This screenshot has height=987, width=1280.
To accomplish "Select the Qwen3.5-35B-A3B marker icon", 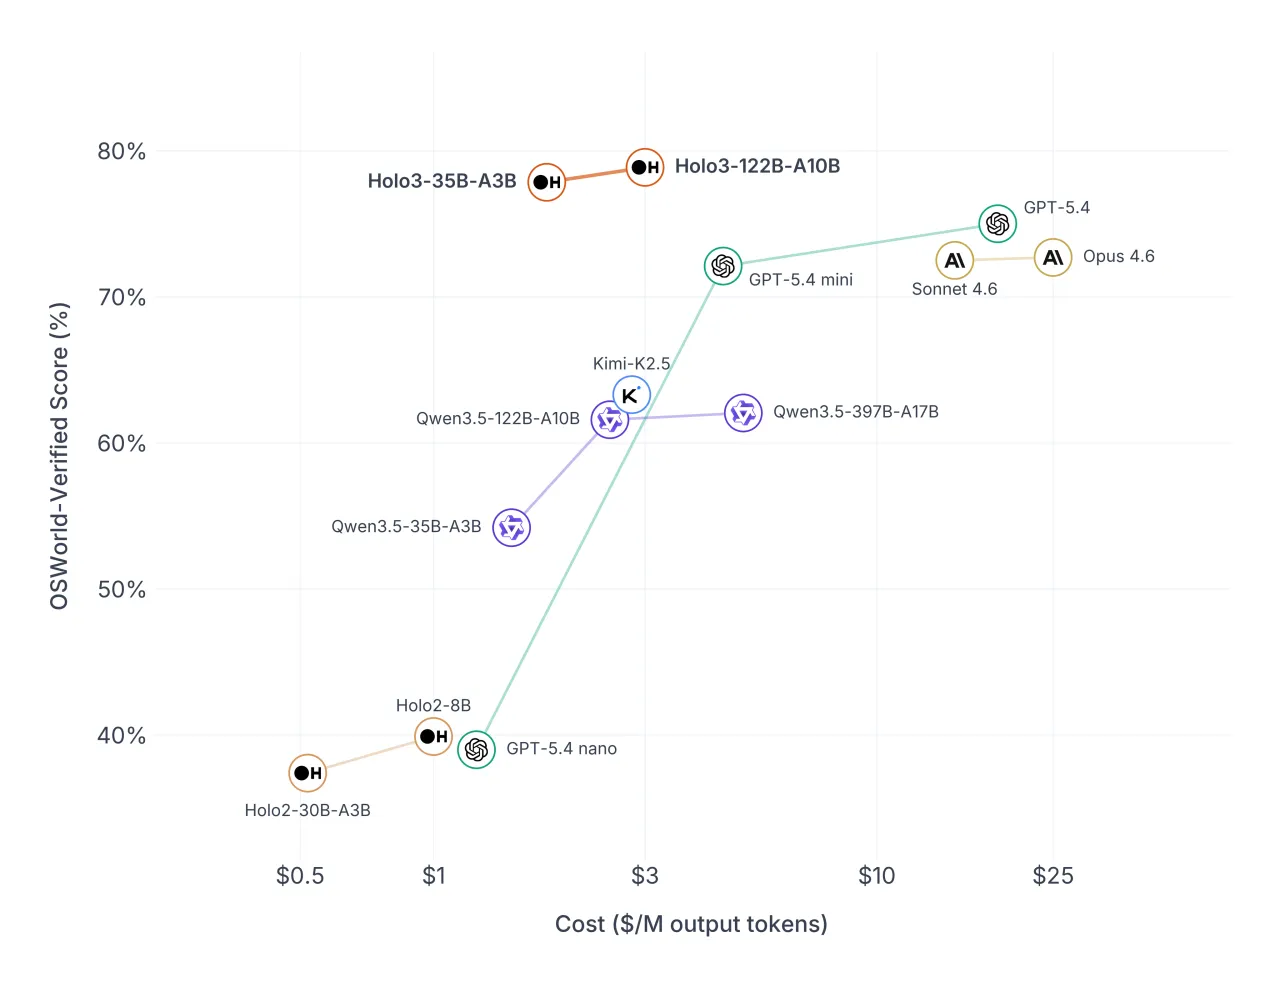I will coord(511,527).
